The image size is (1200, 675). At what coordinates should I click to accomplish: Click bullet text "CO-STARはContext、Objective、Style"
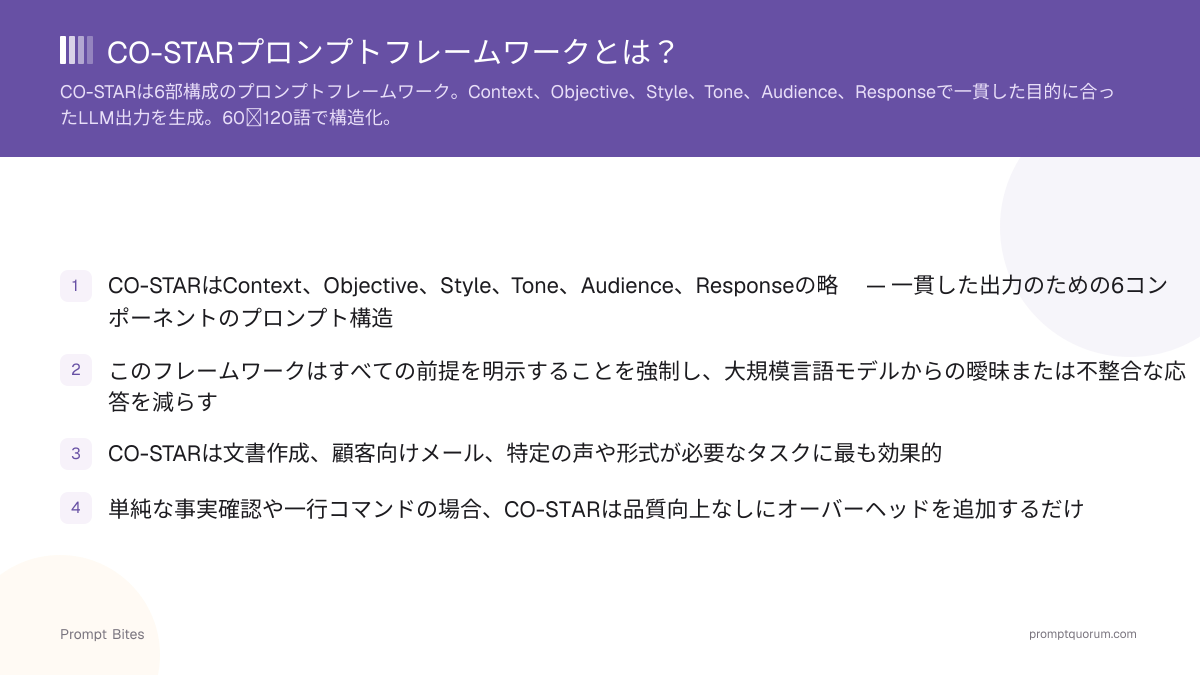pos(638,302)
